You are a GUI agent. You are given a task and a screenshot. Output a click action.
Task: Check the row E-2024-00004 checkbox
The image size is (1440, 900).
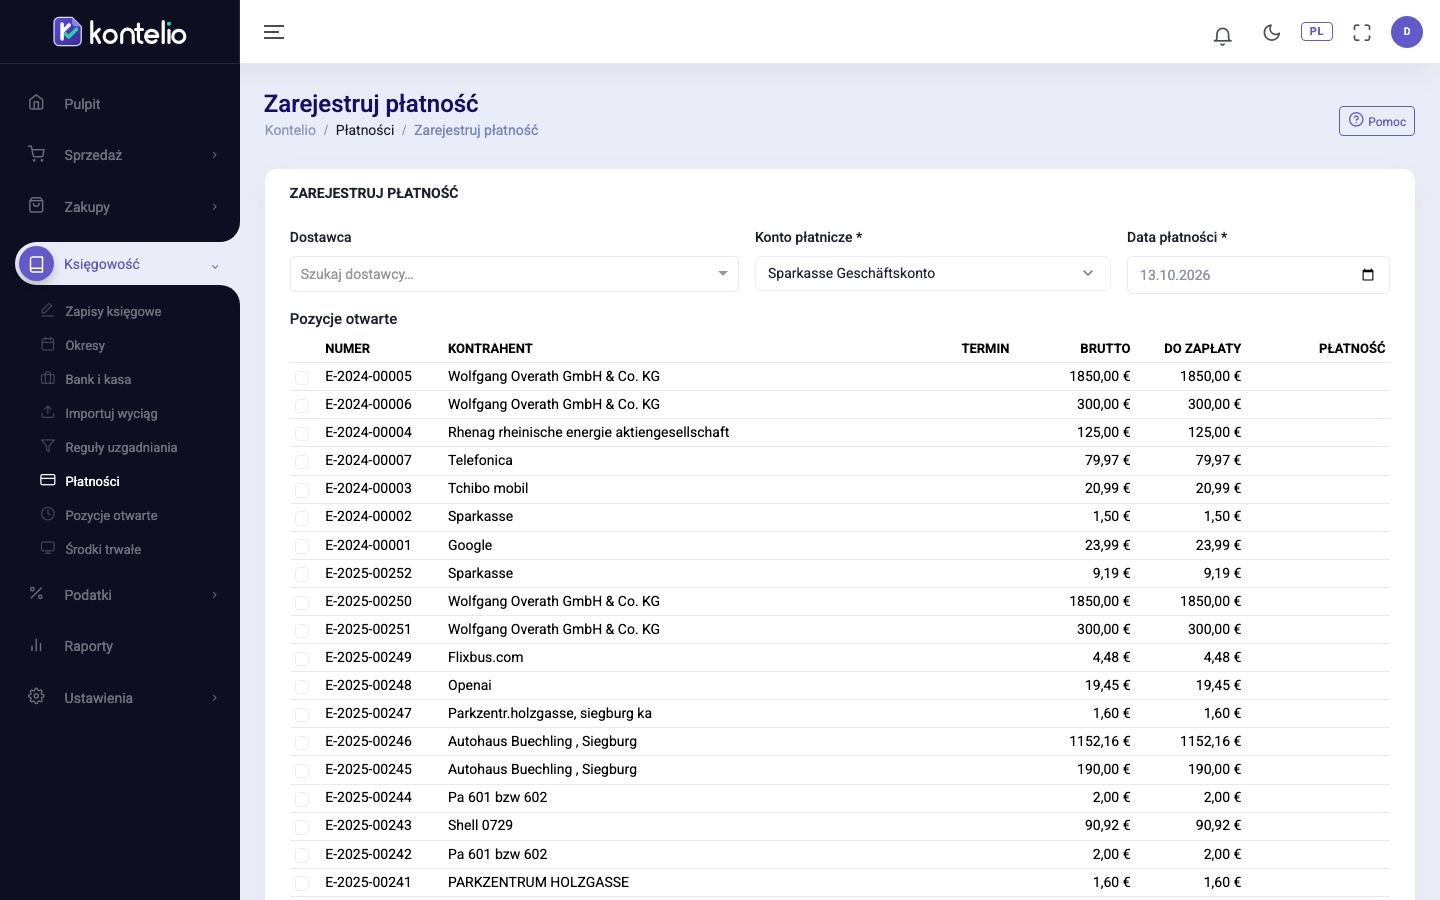click(302, 433)
